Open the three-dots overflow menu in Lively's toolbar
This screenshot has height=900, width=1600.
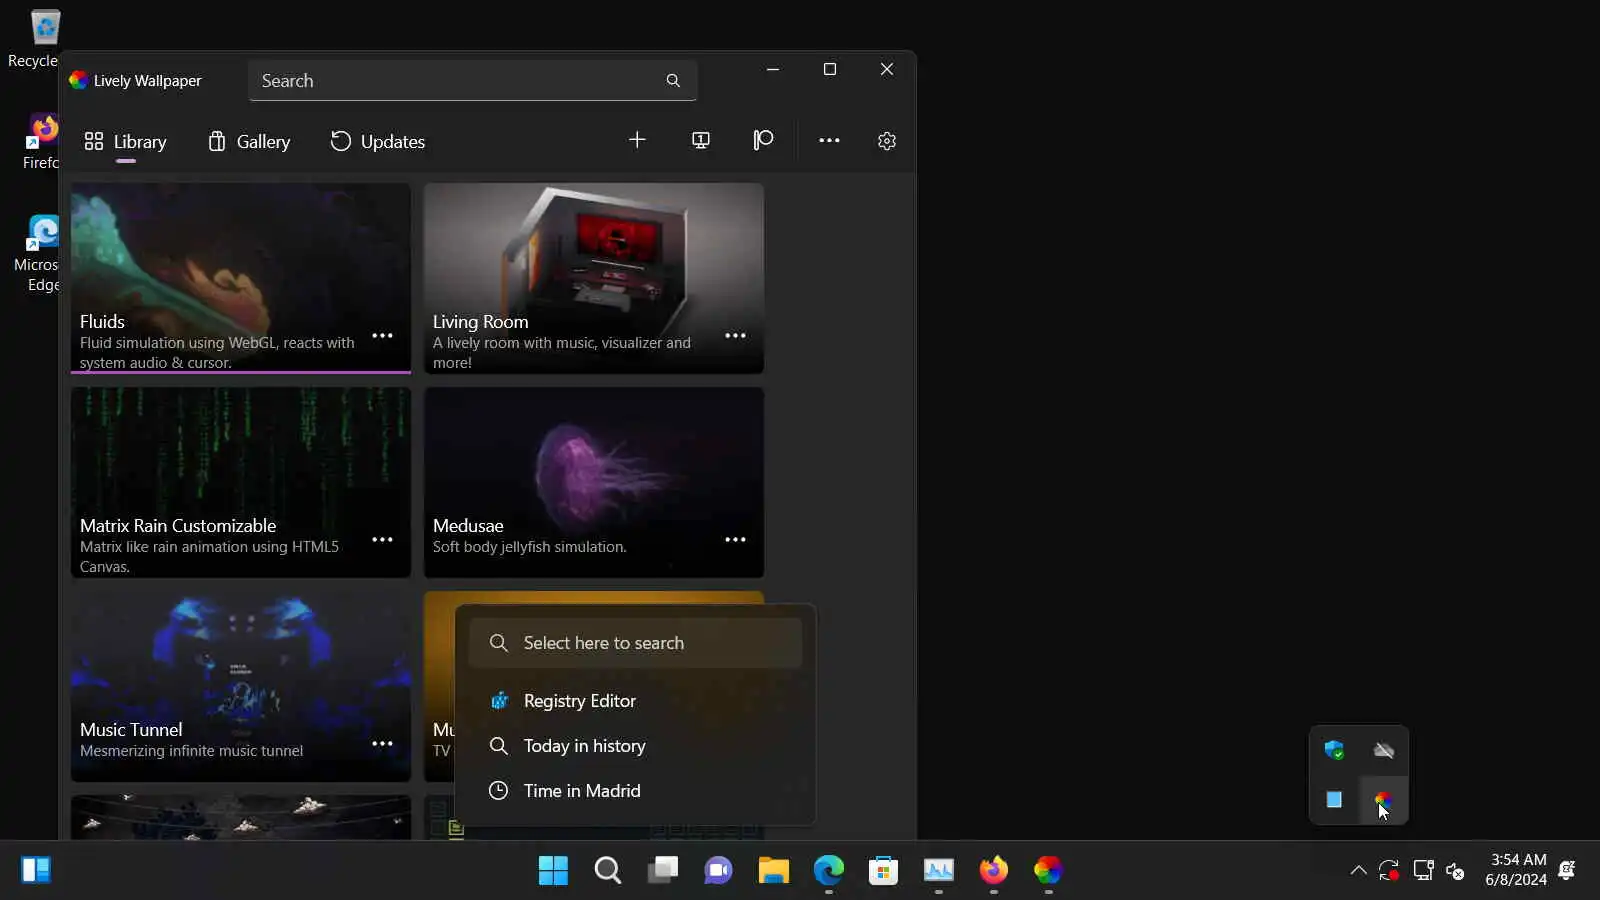click(829, 140)
